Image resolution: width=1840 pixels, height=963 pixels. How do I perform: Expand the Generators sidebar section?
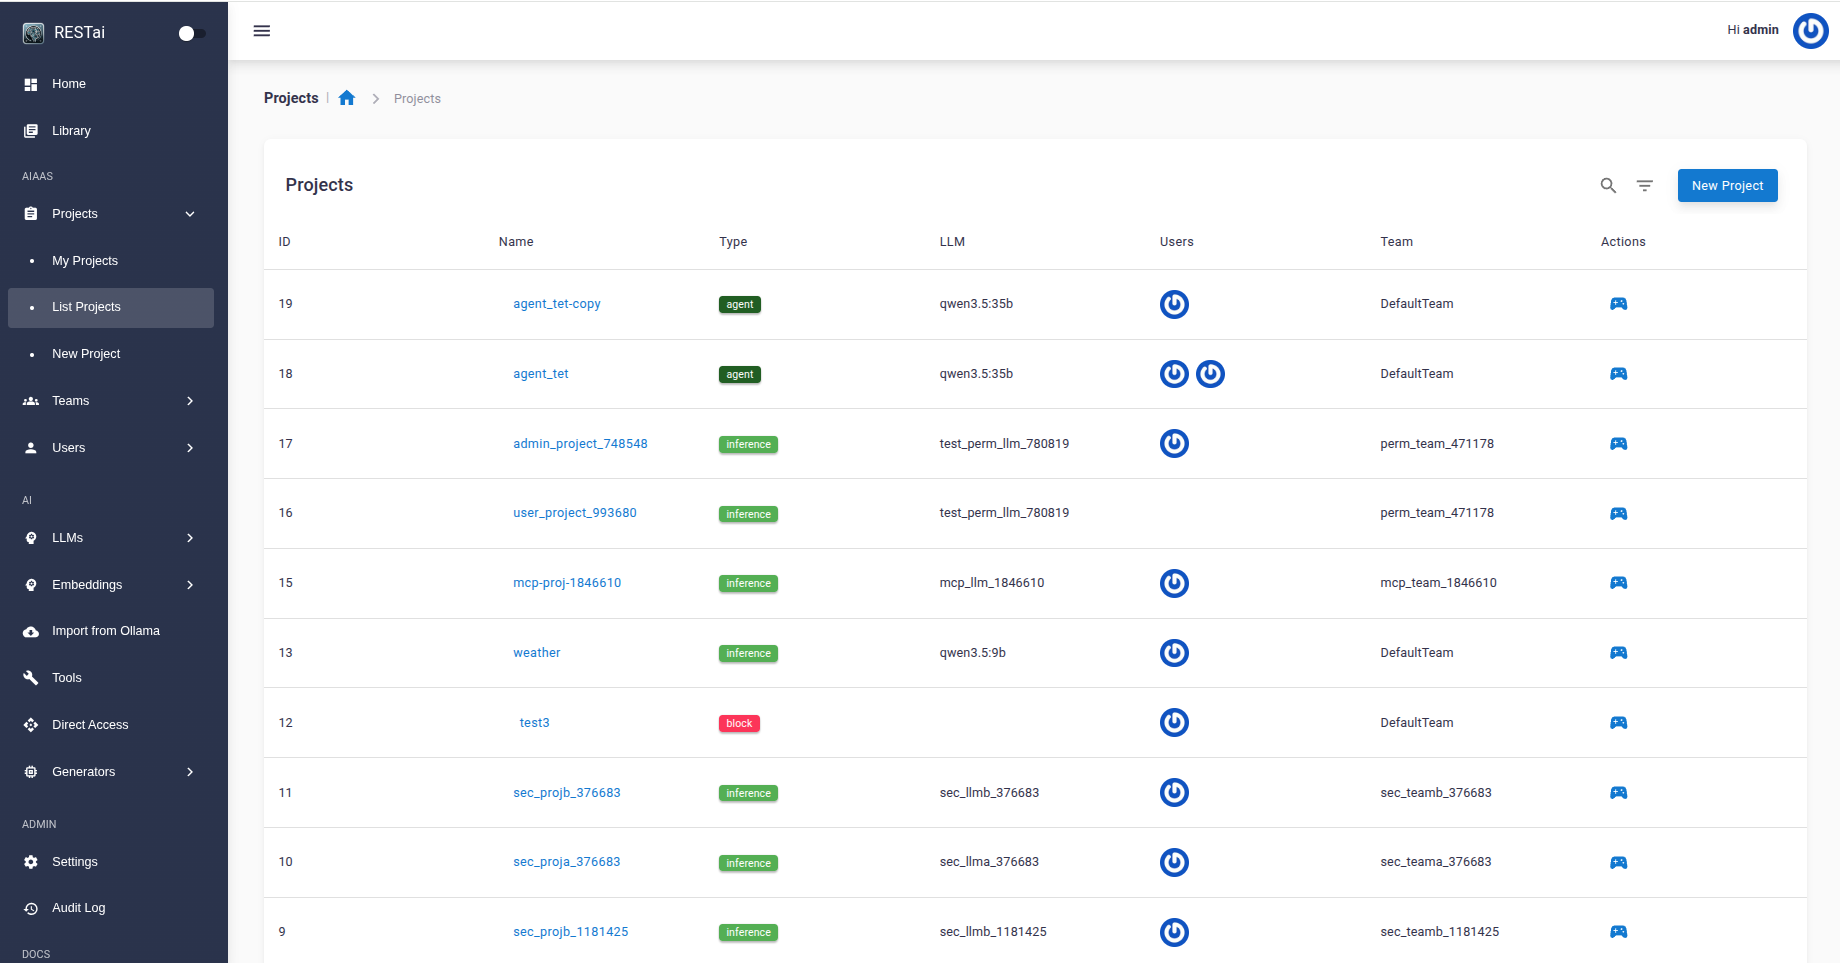[111, 772]
